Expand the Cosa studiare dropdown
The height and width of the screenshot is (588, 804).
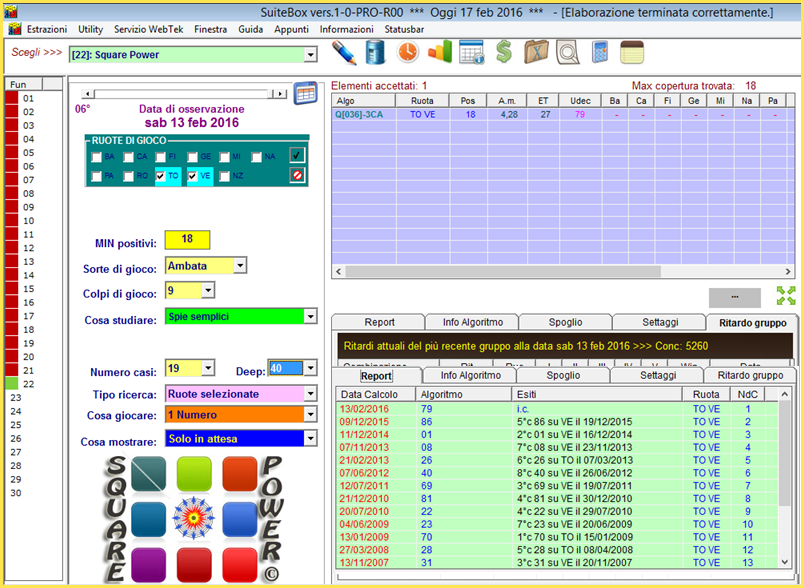coord(311,317)
